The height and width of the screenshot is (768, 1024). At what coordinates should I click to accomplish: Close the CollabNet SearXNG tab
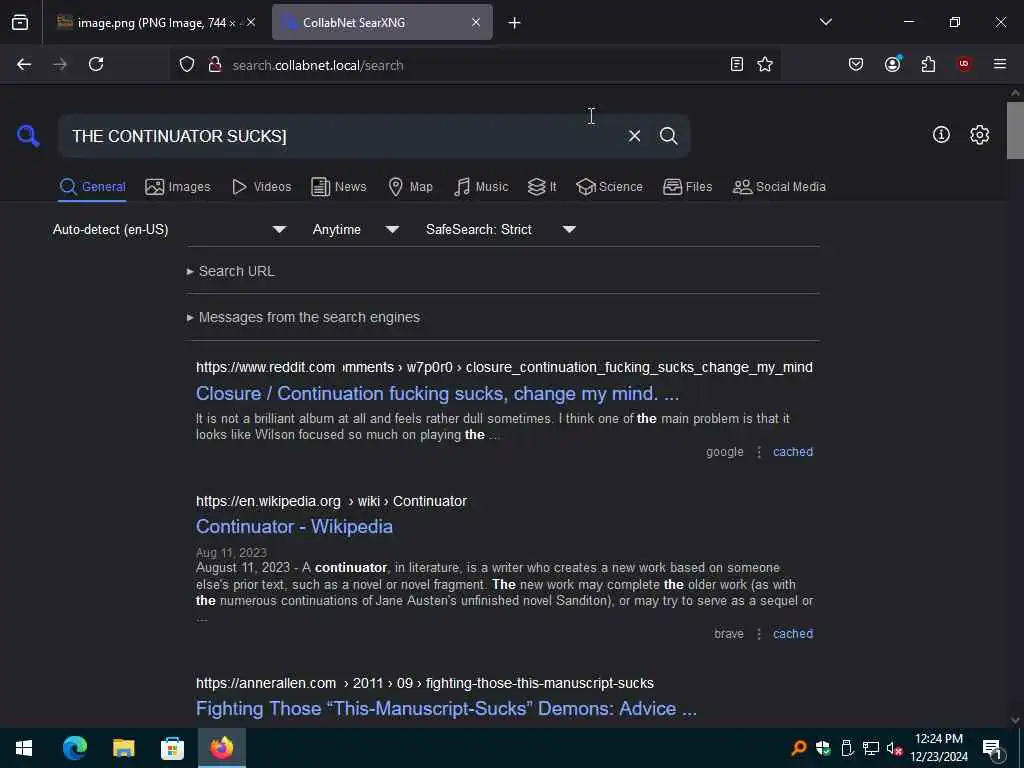476,22
